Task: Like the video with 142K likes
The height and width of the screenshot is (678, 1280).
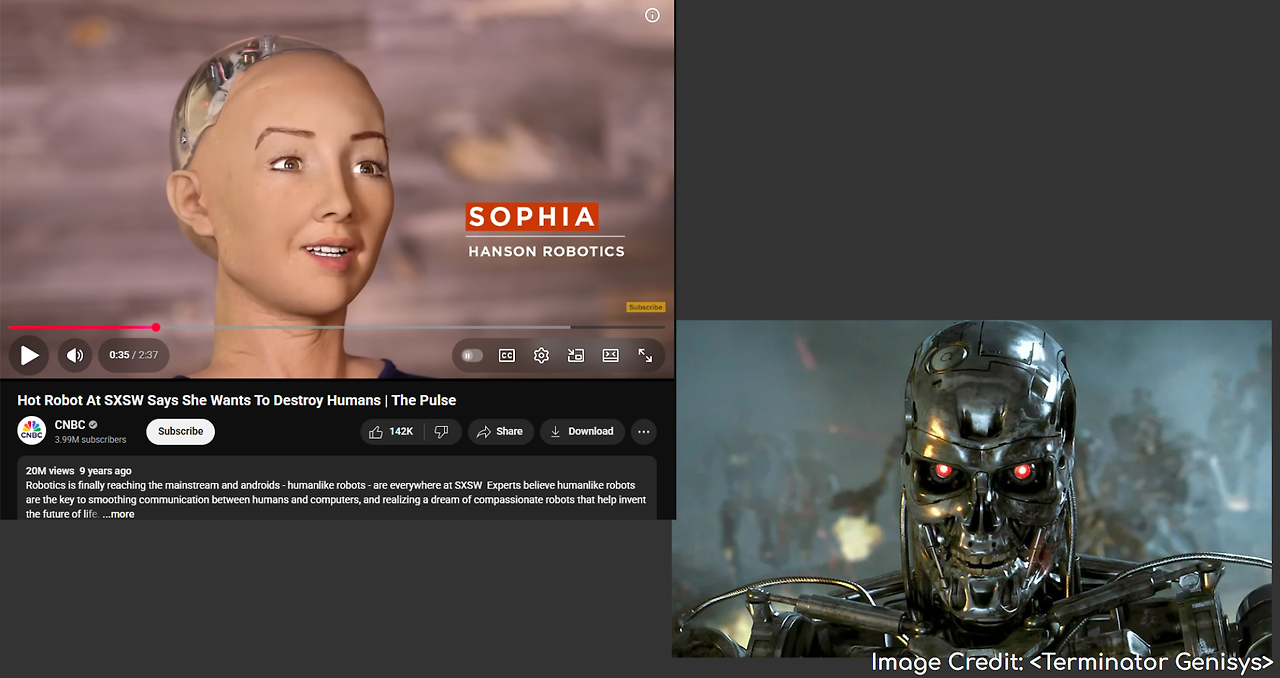Action: (x=391, y=431)
